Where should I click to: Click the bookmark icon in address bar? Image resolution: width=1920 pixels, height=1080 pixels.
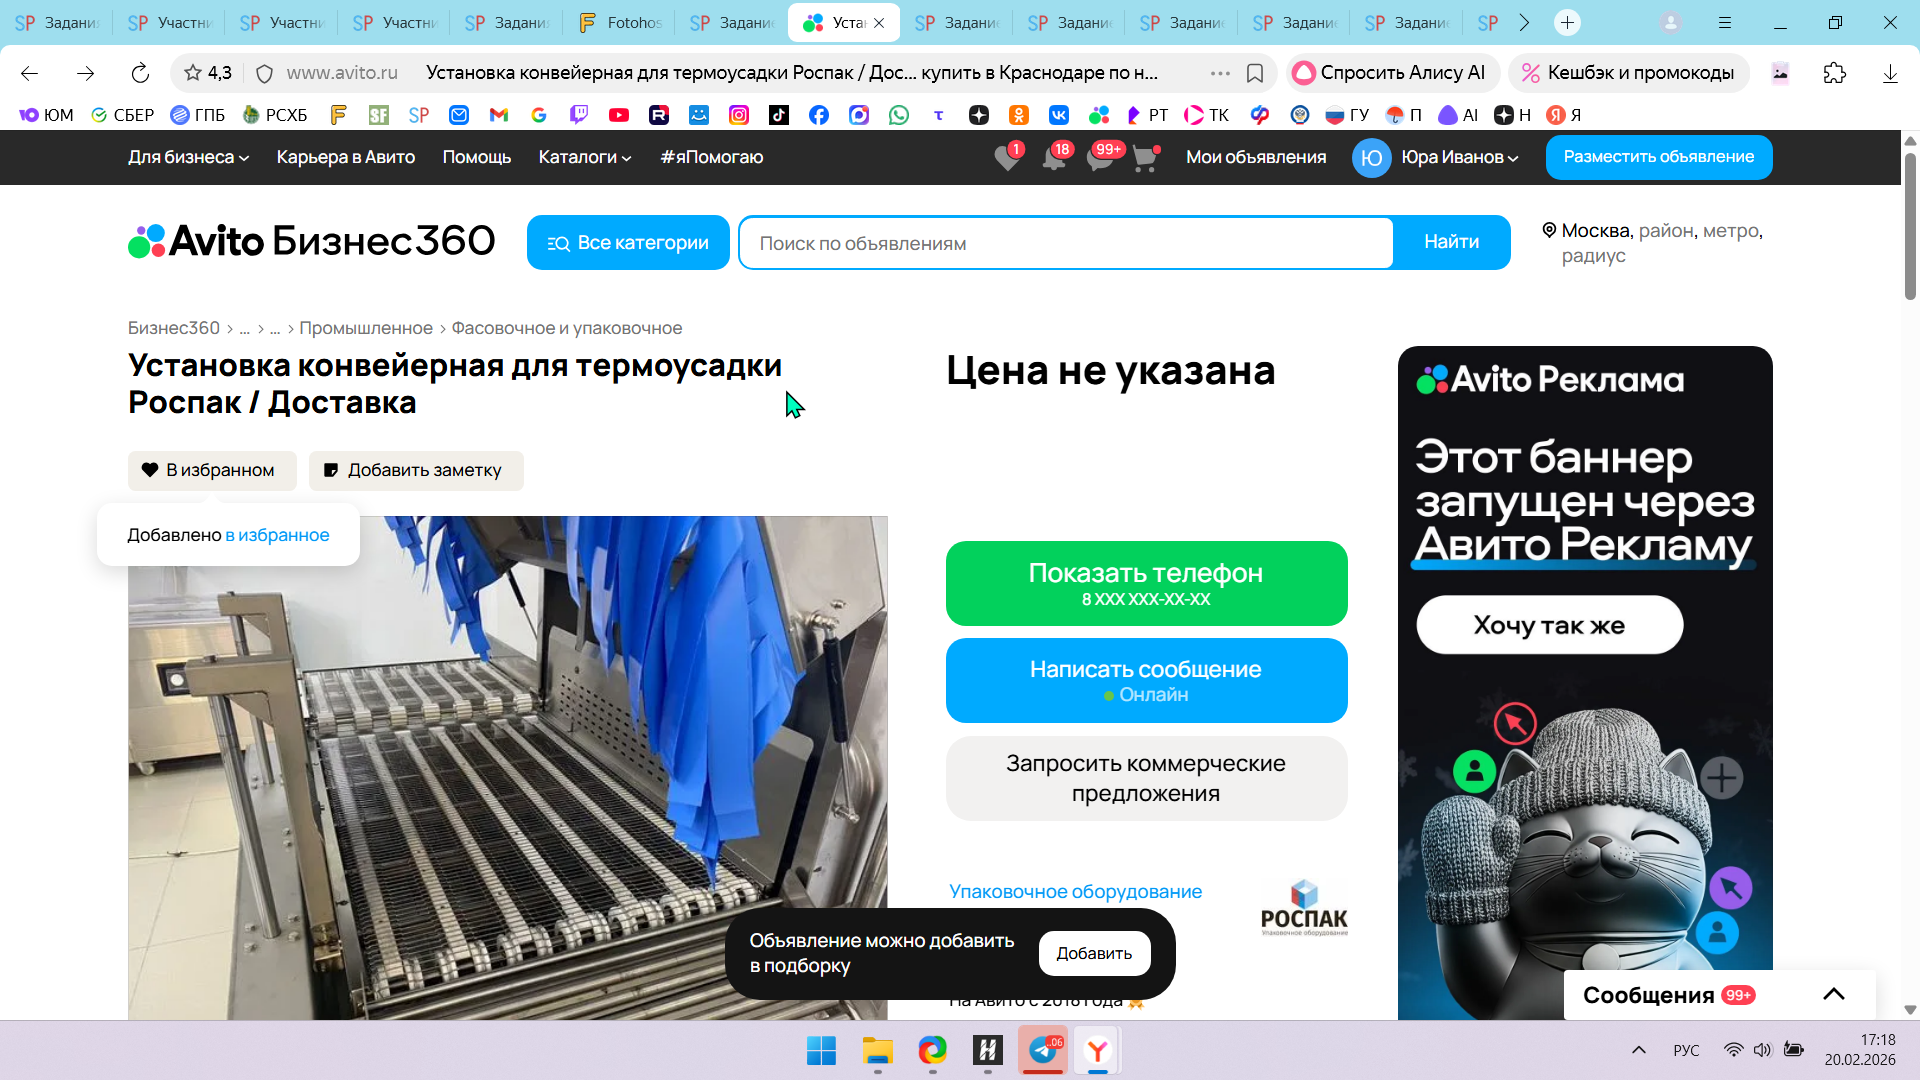[1255, 73]
